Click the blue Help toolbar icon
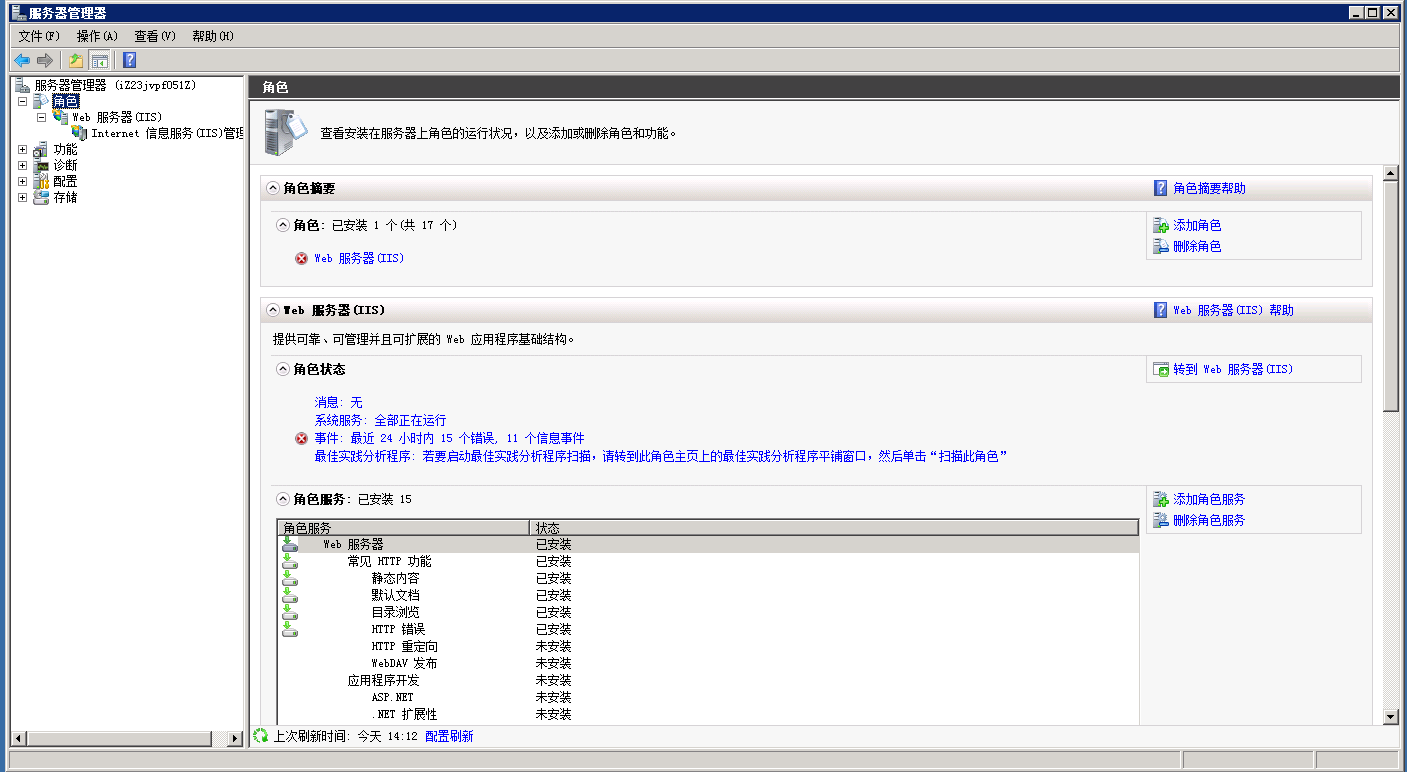Viewport: 1407px width, 772px height. point(129,60)
